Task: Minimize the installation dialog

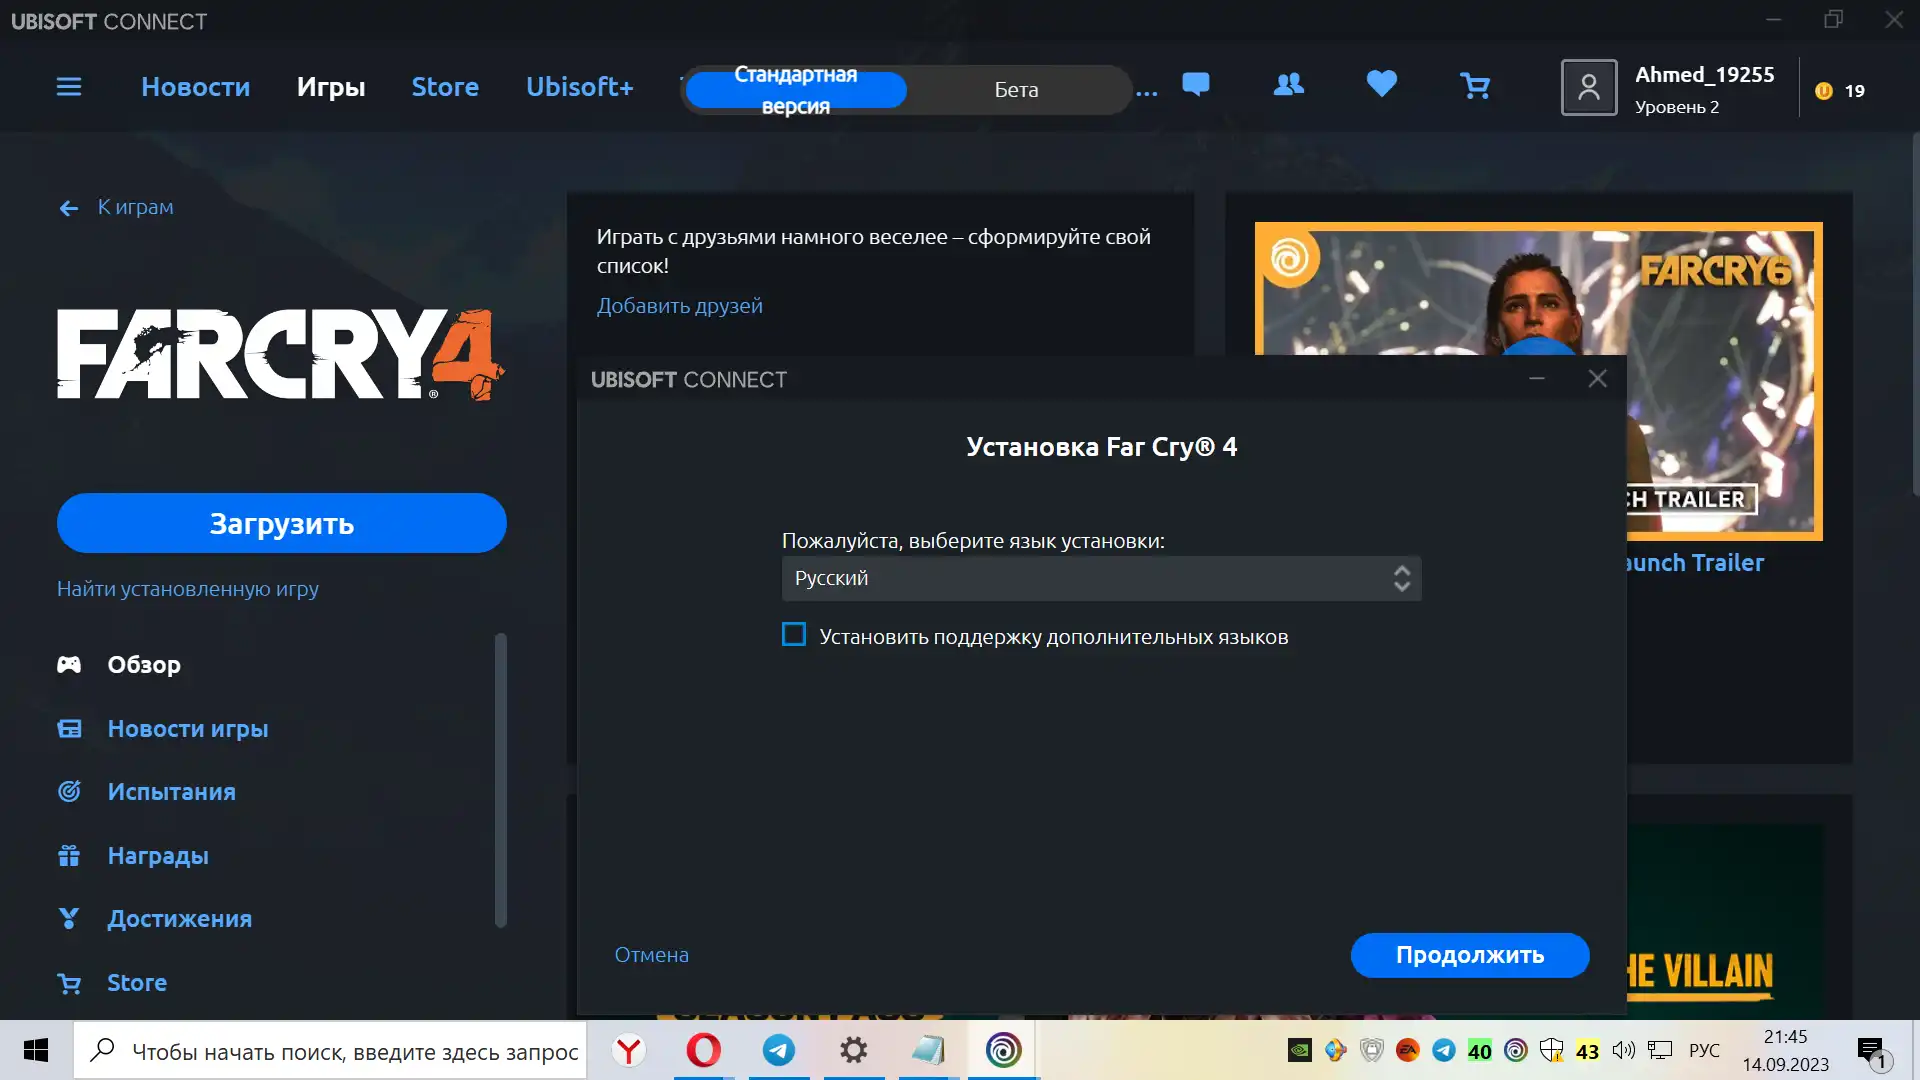Action: pos(1537,379)
